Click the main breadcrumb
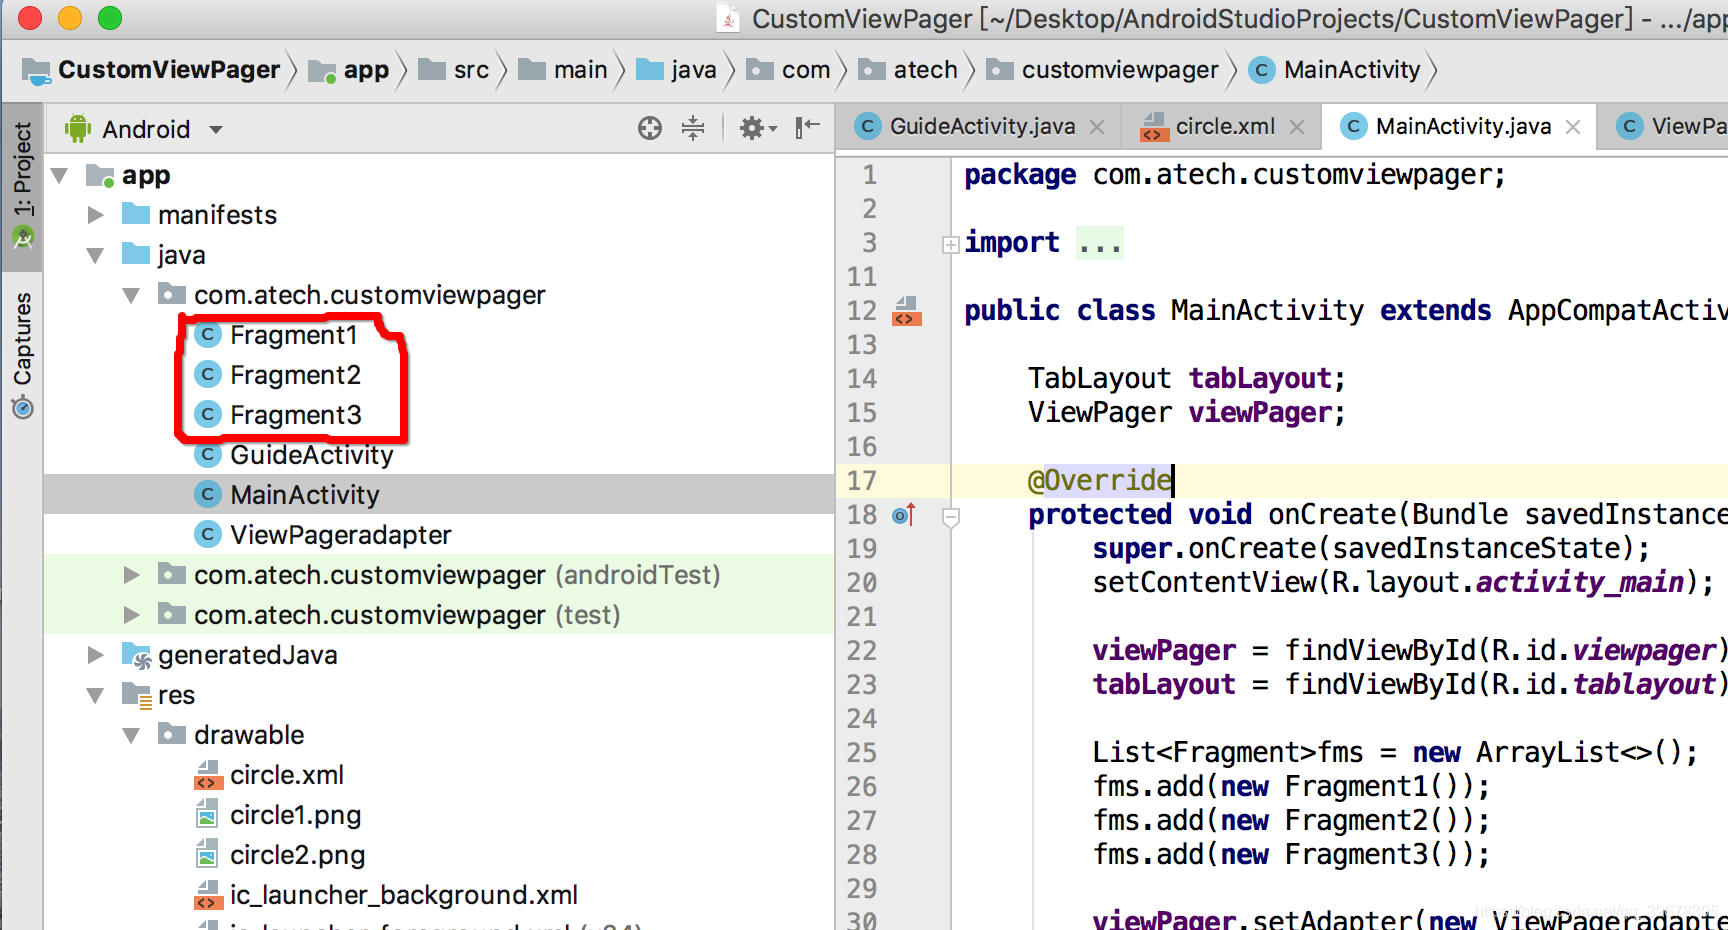This screenshot has width=1728, height=930. click(x=563, y=70)
